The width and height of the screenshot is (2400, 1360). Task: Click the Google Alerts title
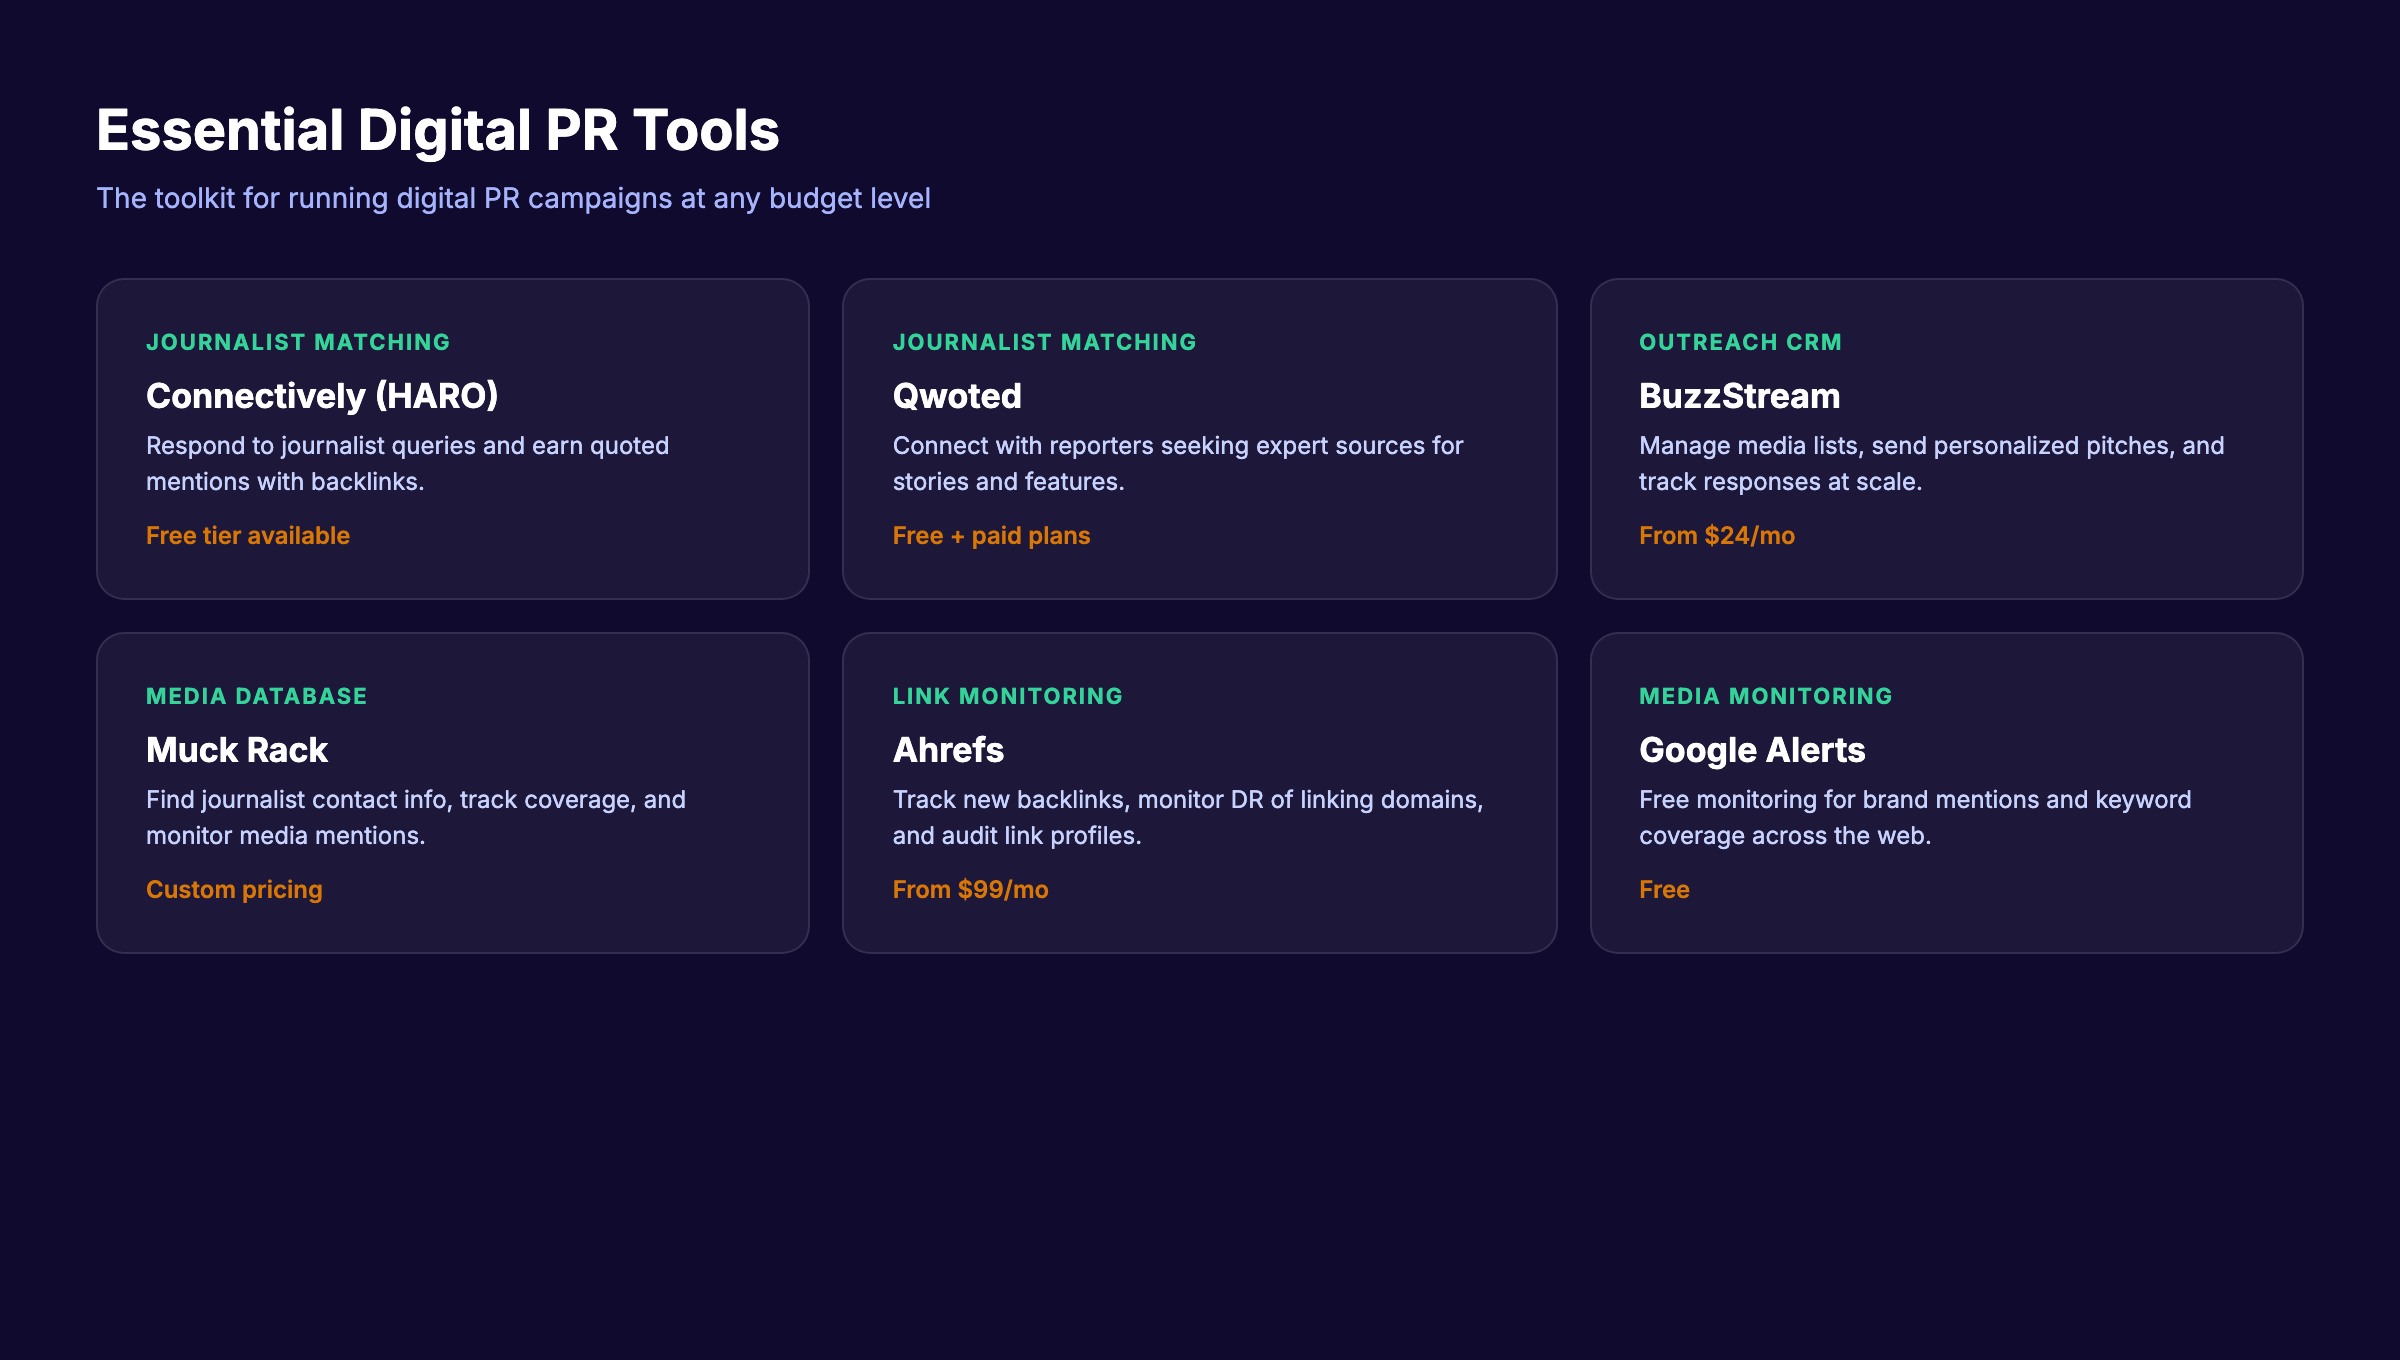(x=1752, y=750)
